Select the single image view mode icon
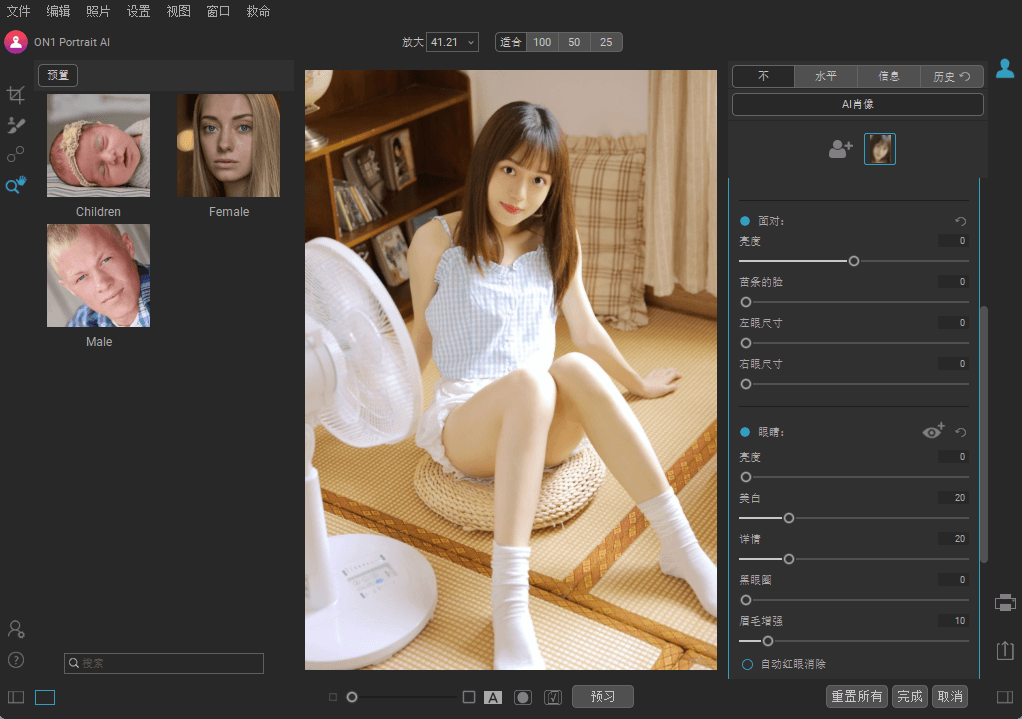This screenshot has height=719, width=1022. [45, 697]
